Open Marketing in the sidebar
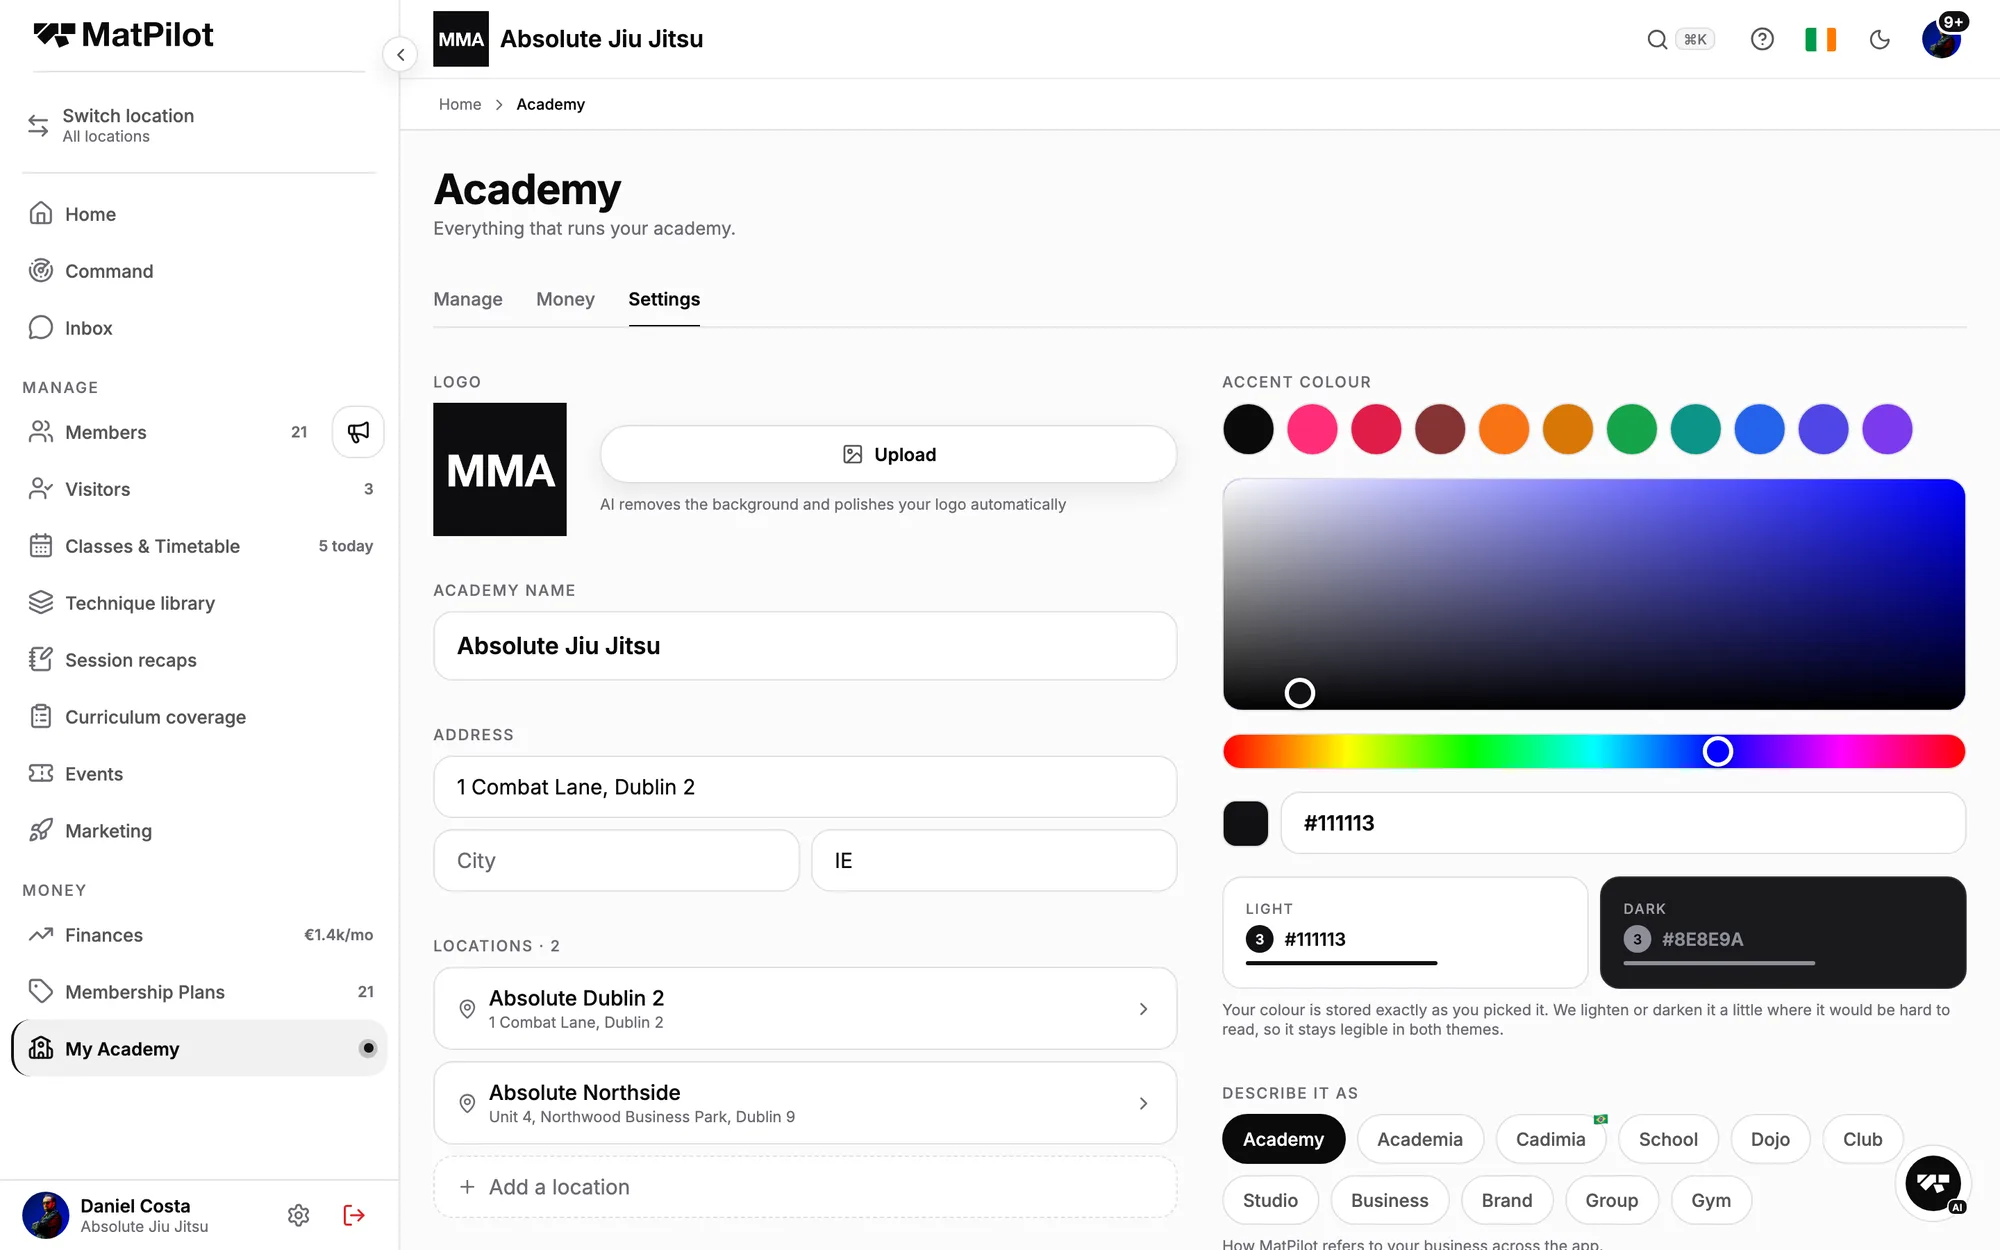Screen dimensions: 2000x1250 coord(198,831)
